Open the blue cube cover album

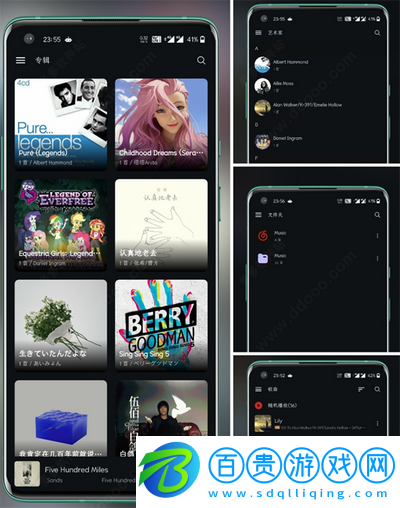pos(61,419)
